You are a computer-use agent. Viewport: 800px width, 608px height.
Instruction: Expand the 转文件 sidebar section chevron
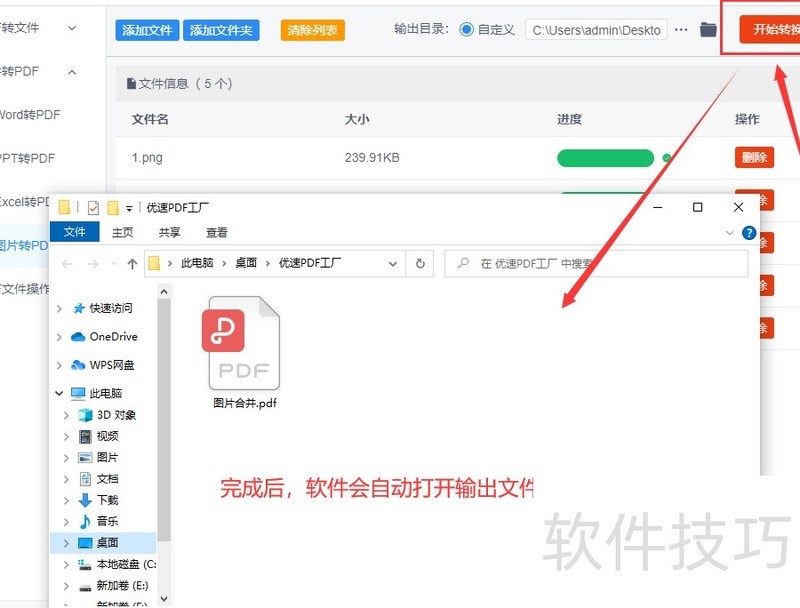(72, 28)
